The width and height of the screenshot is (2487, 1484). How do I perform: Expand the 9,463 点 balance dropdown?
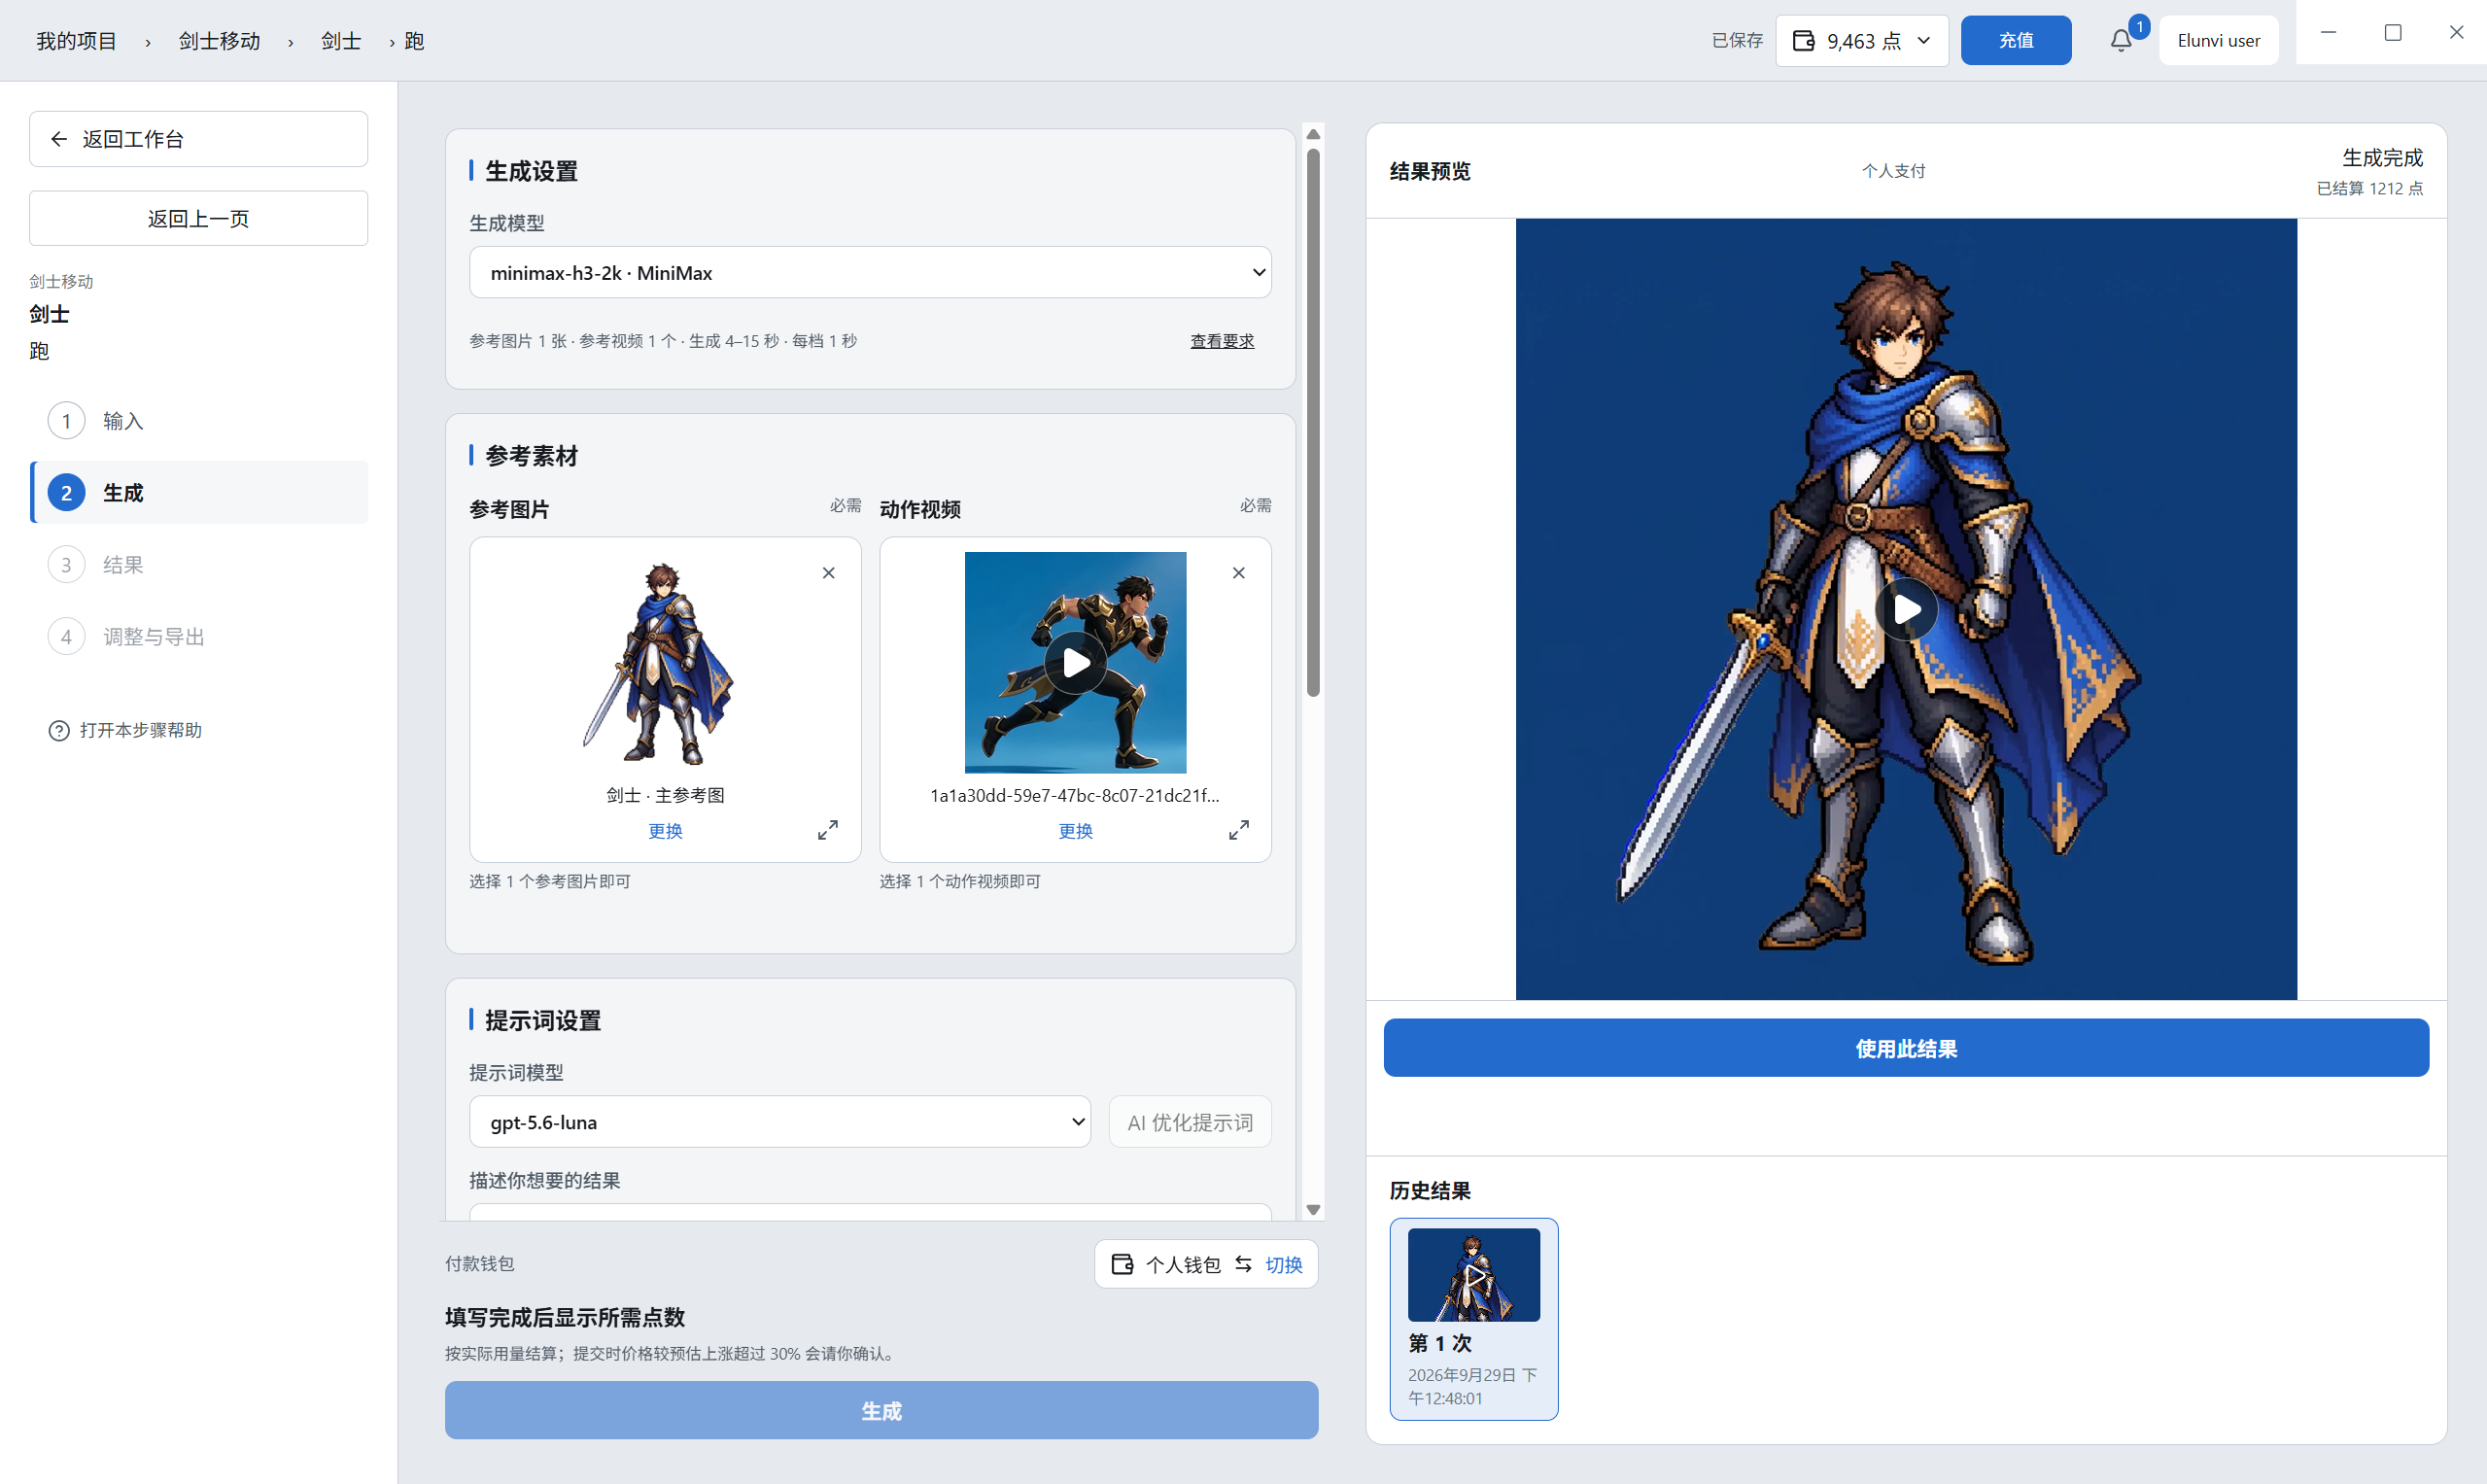[1923, 41]
